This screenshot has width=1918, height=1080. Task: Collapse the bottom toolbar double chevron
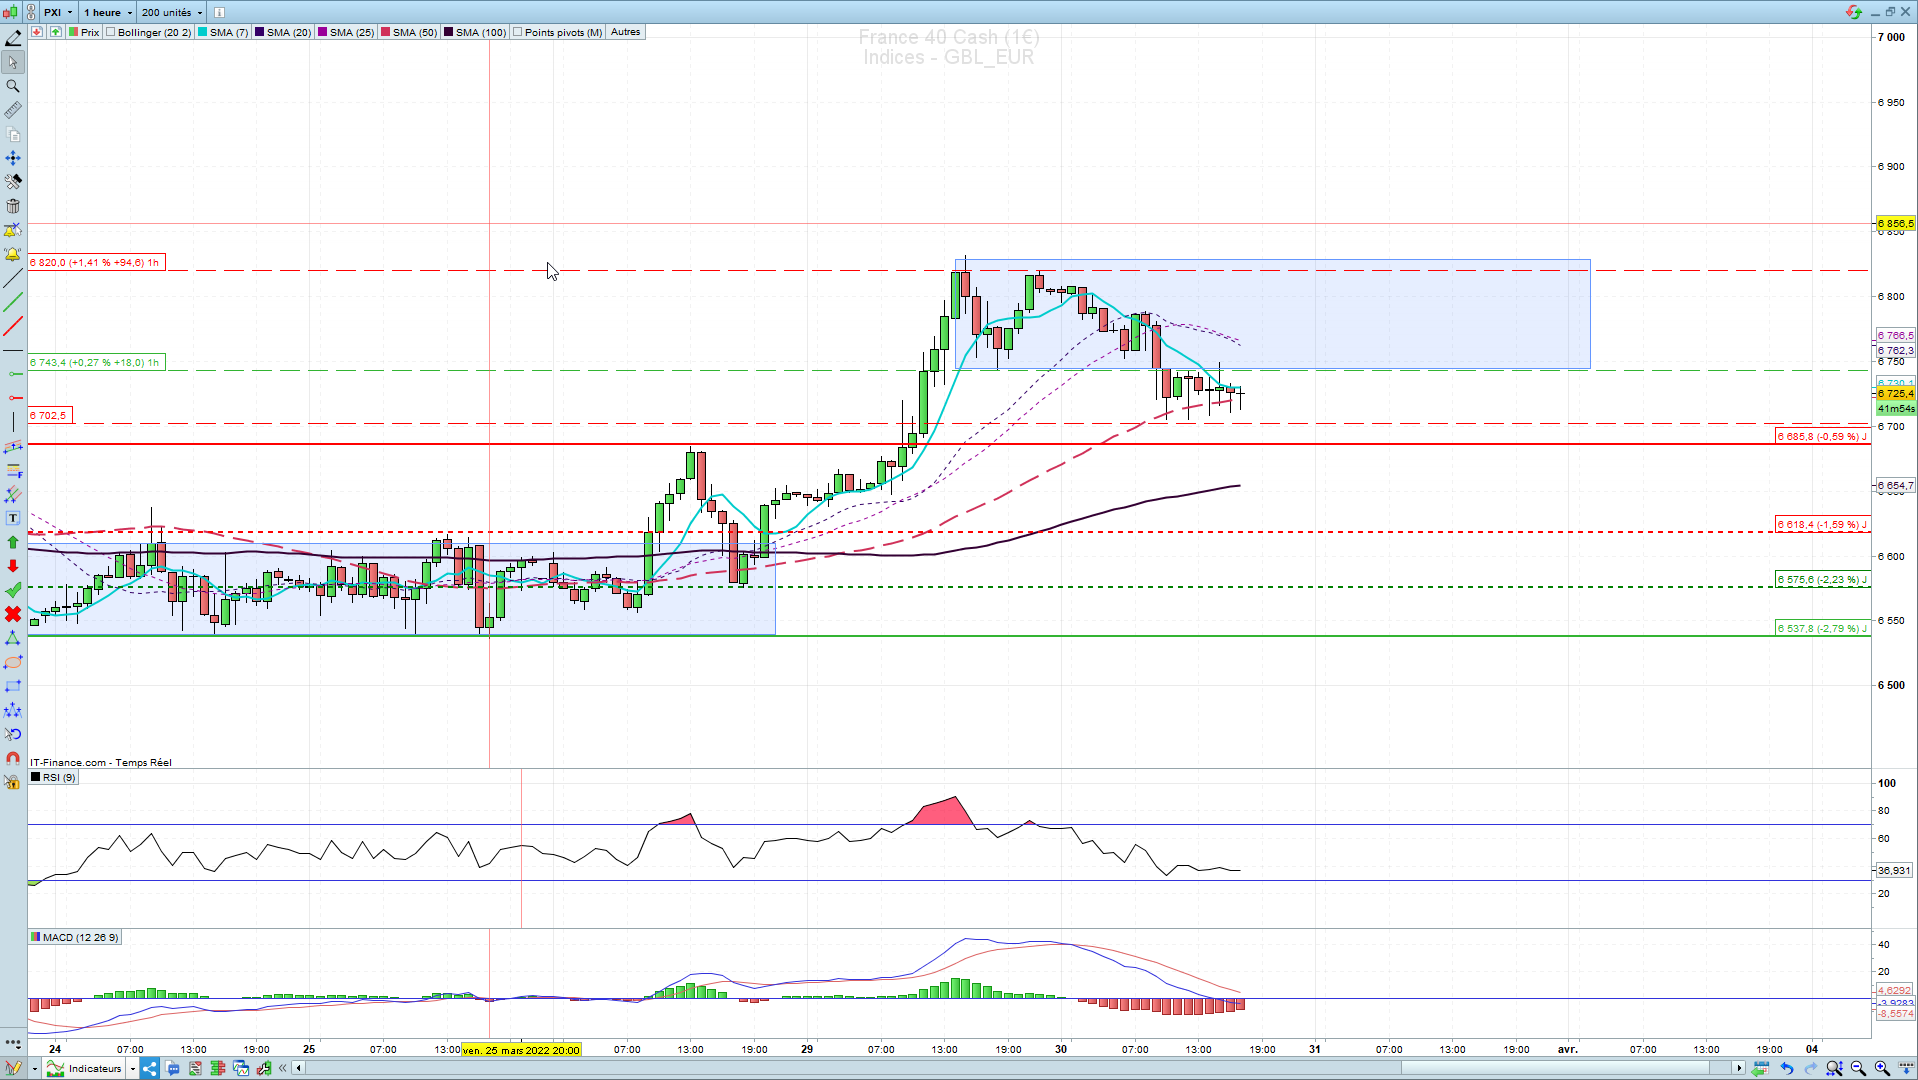click(283, 1068)
